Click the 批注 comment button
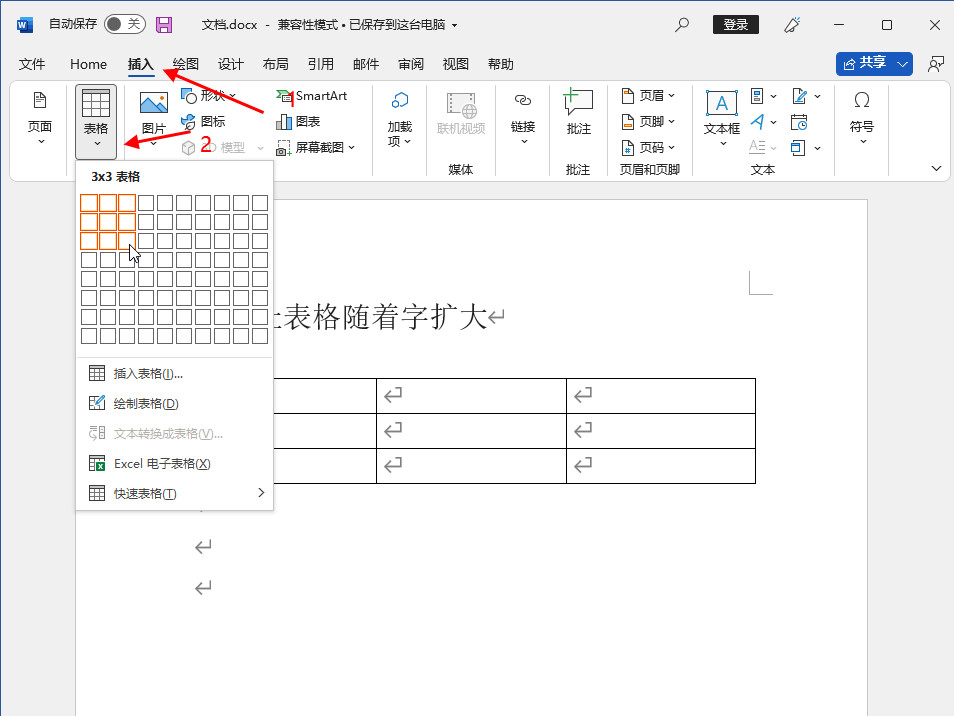The width and height of the screenshot is (954, 716). (x=578, y=113)
